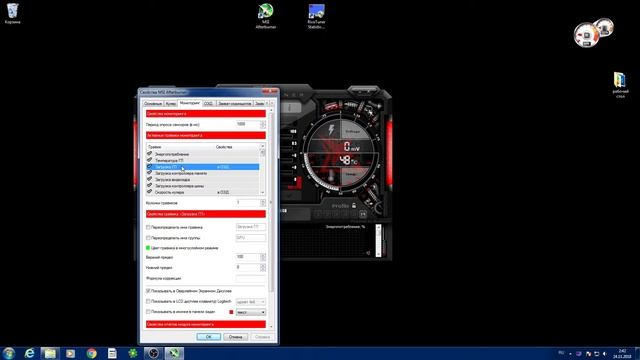
Task: Open the Захват скриншотов tab
Action: click(x=235, y=104)
